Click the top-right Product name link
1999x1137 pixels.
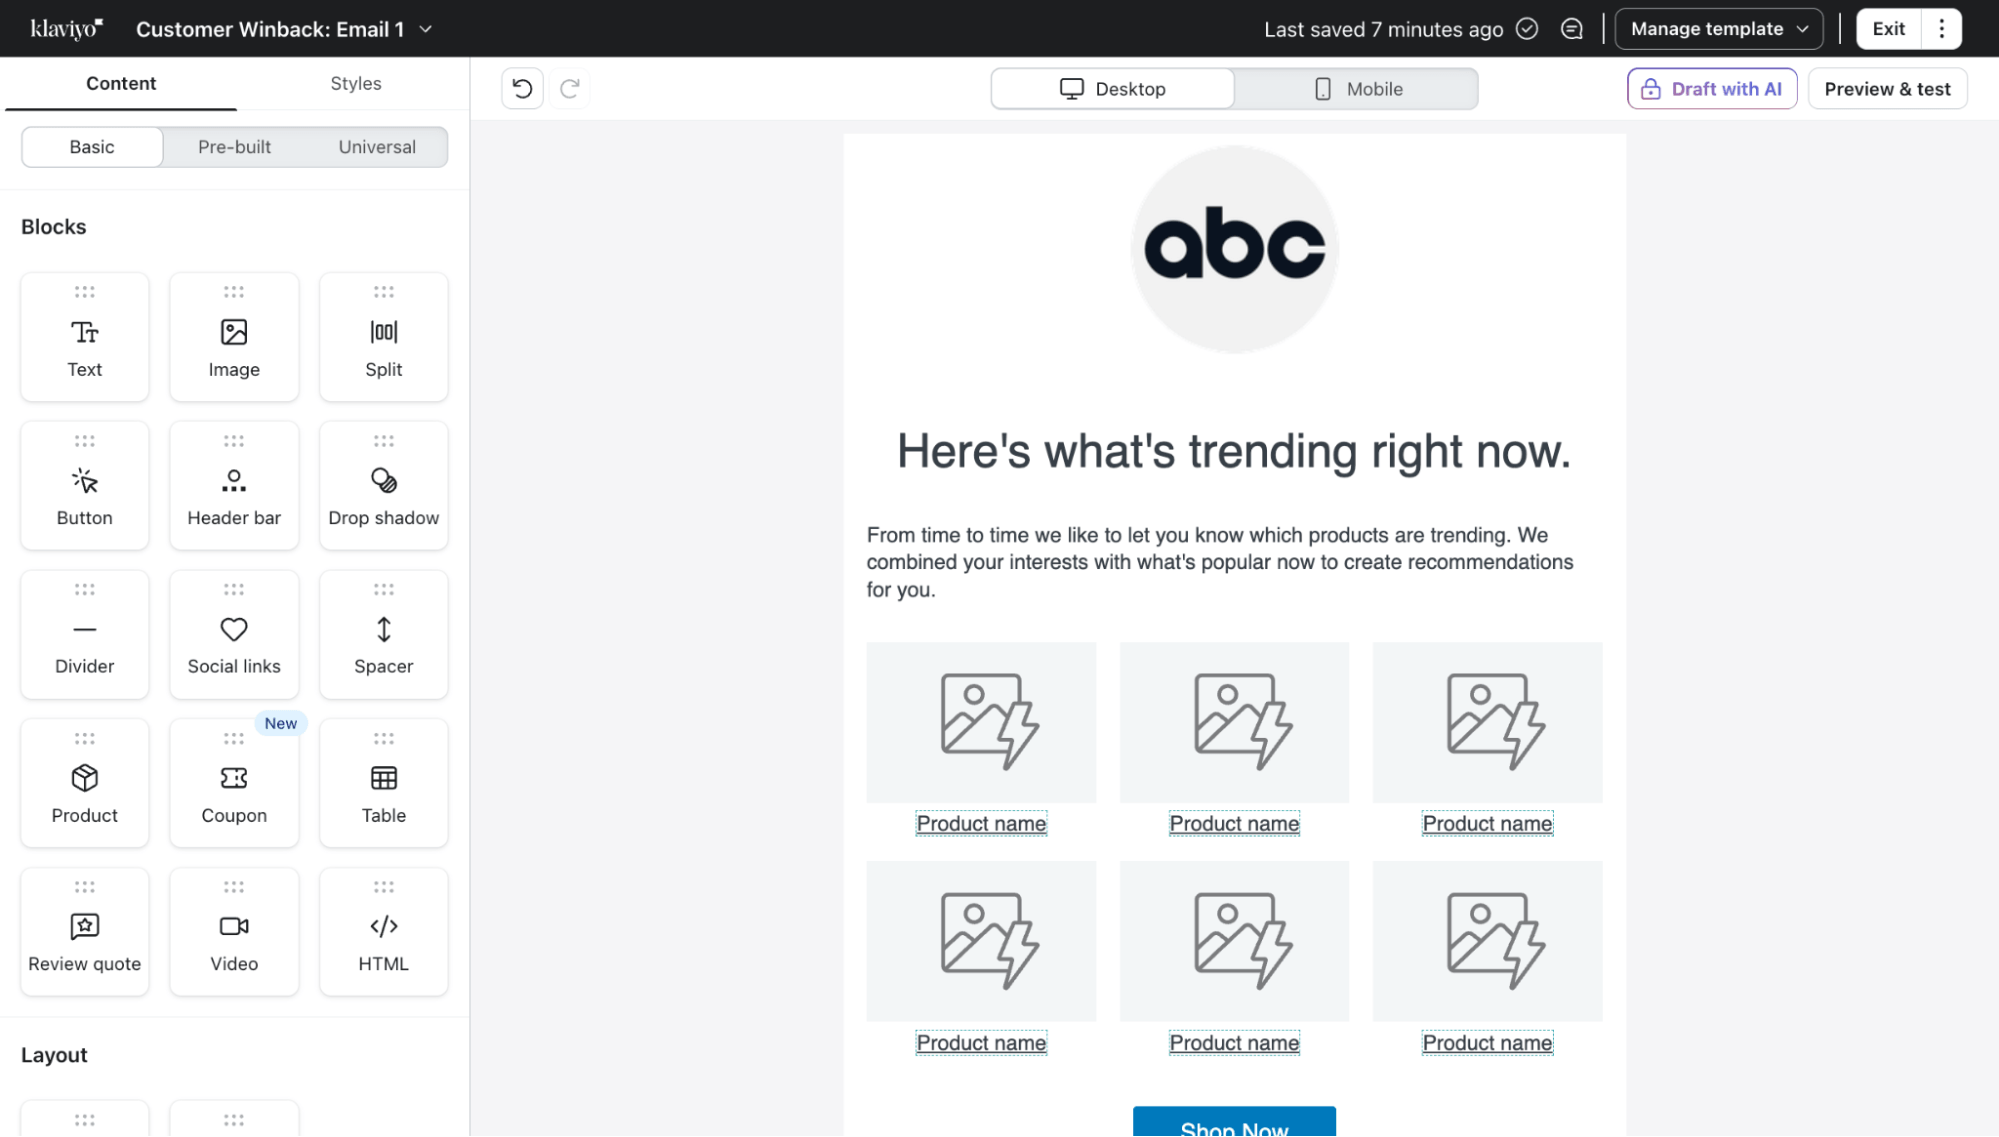click(1487, 824)
